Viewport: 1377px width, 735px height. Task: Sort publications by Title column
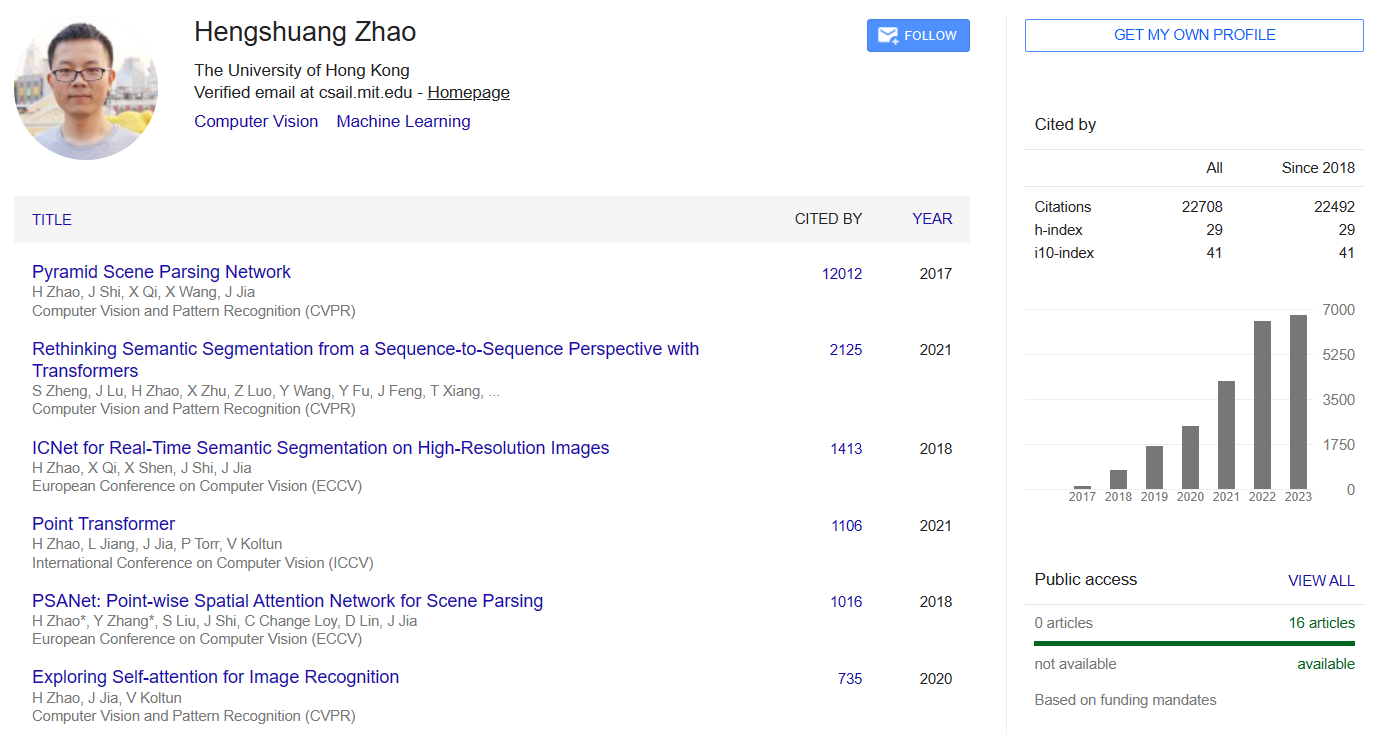click(52, 220)
